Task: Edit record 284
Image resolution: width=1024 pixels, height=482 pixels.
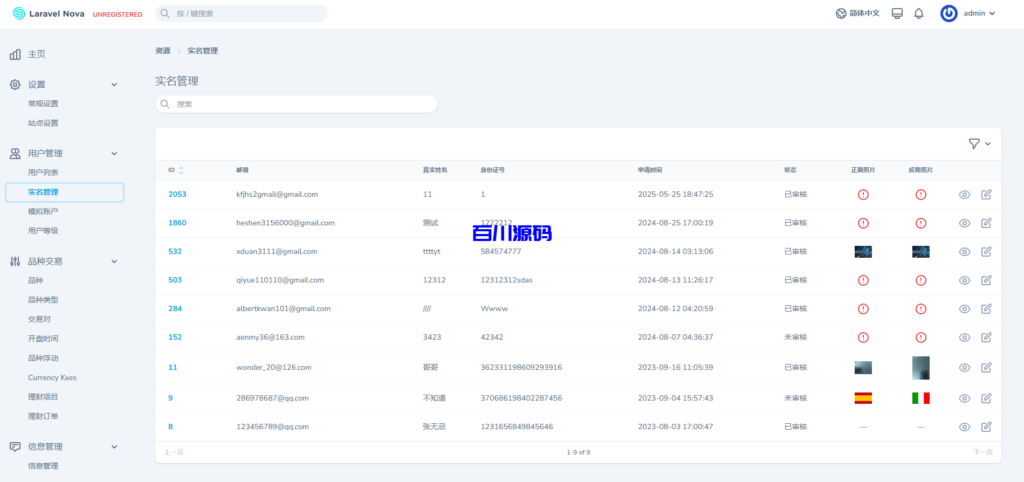Action: [x=986, y=309]
